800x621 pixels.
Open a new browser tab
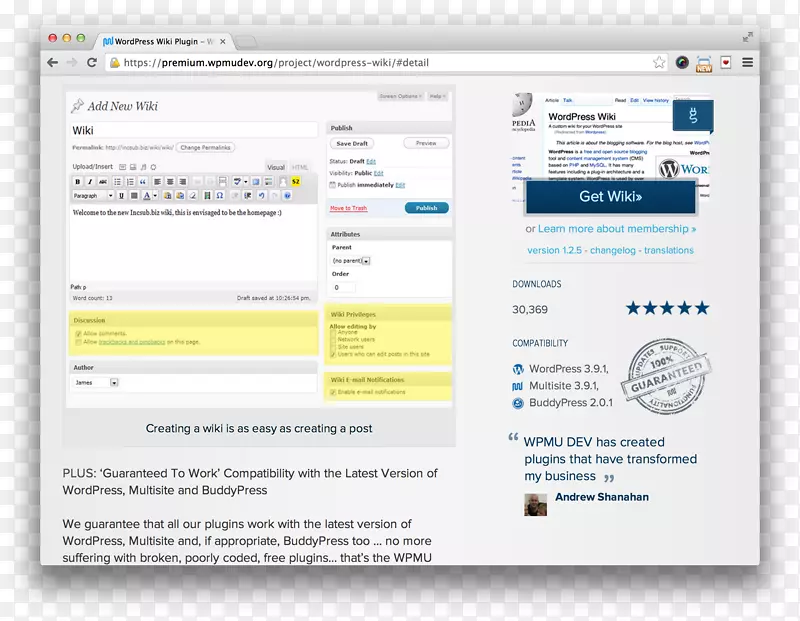click(x=246, y=42)
